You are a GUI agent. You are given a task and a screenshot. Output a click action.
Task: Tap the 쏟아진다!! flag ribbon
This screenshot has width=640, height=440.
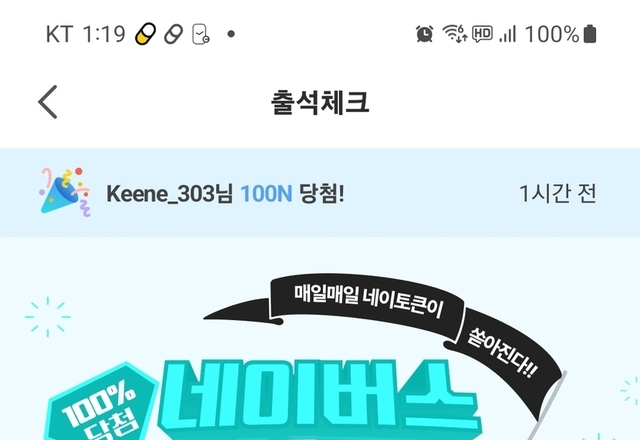tap(504, 353)
